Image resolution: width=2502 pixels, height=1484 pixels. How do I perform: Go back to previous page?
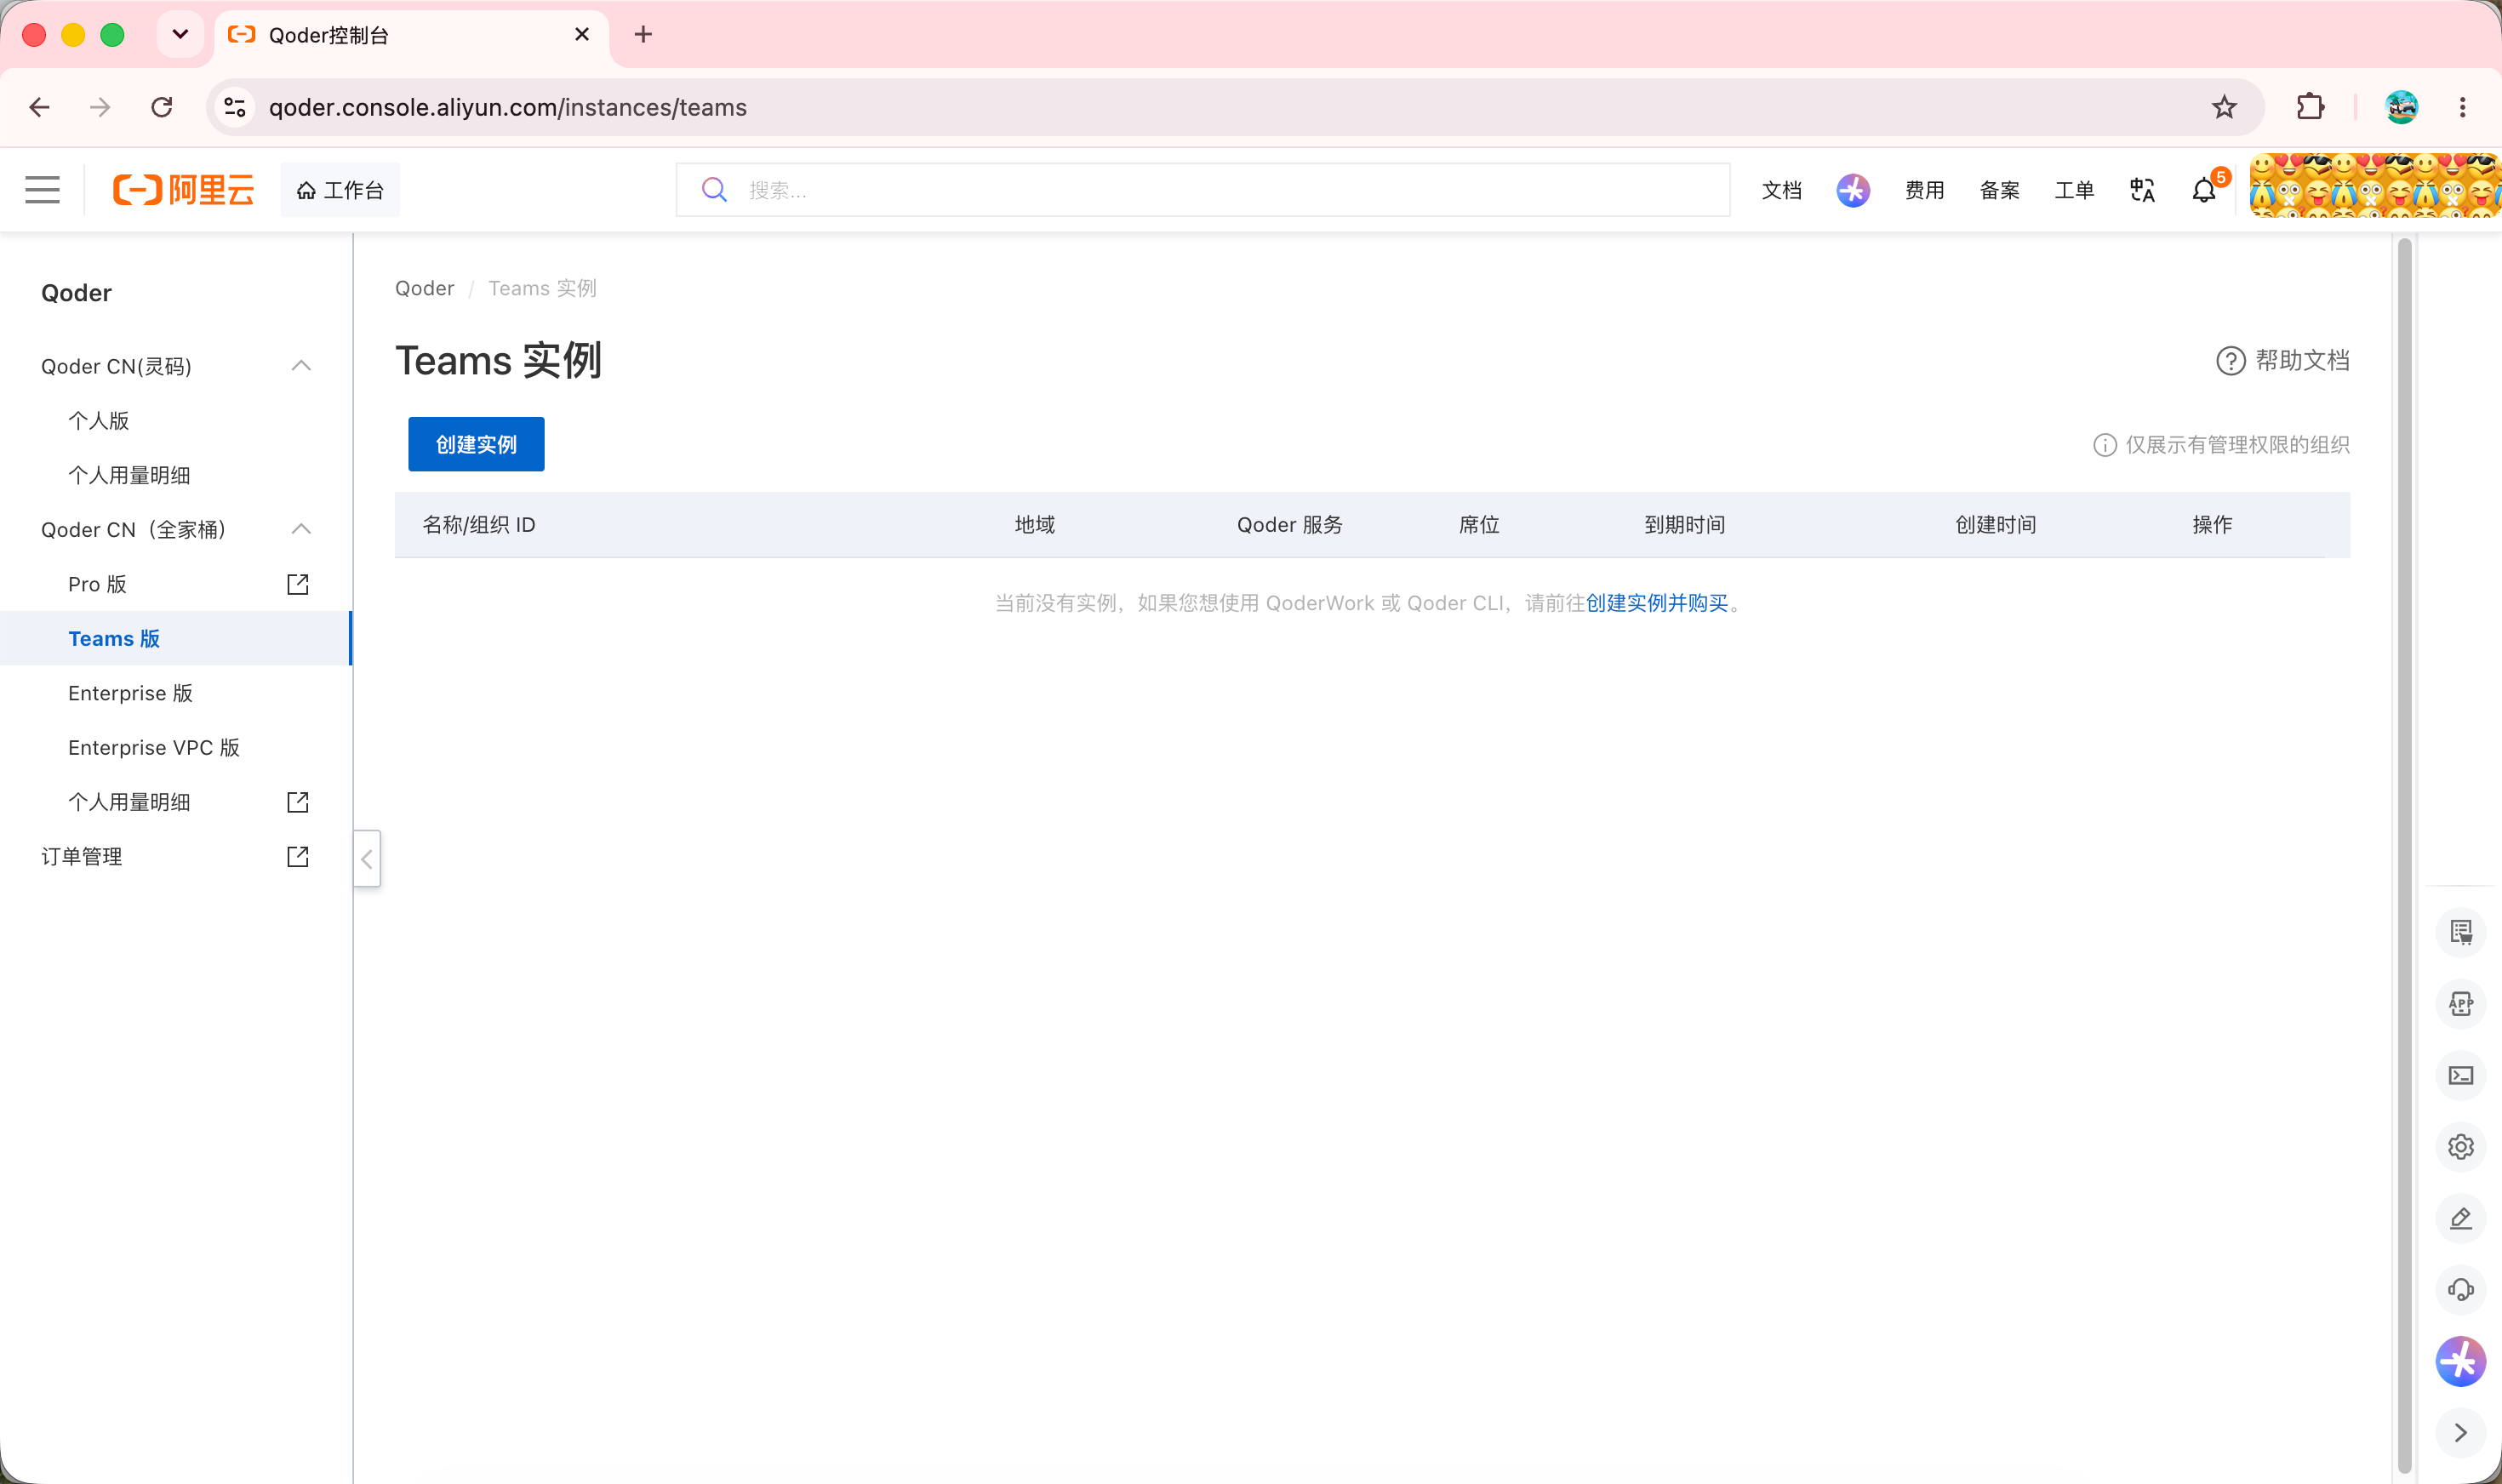[x=40, y=107]
